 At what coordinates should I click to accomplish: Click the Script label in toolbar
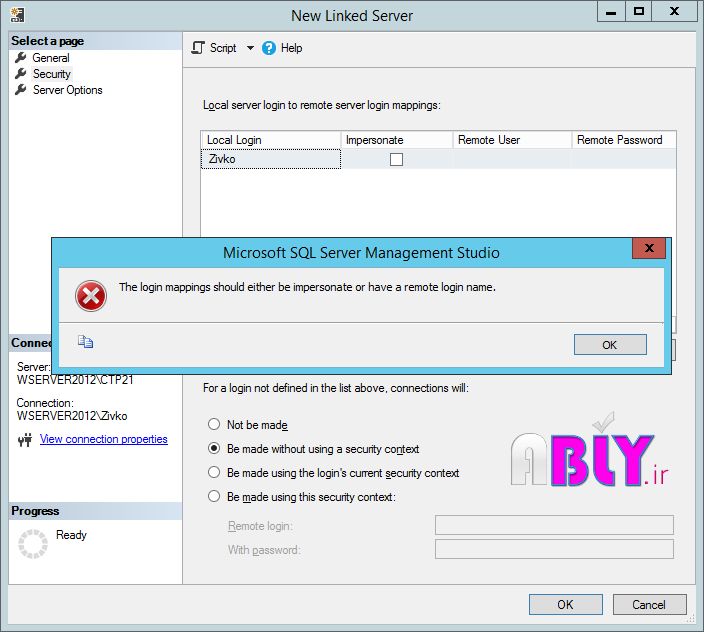point(223,48)
